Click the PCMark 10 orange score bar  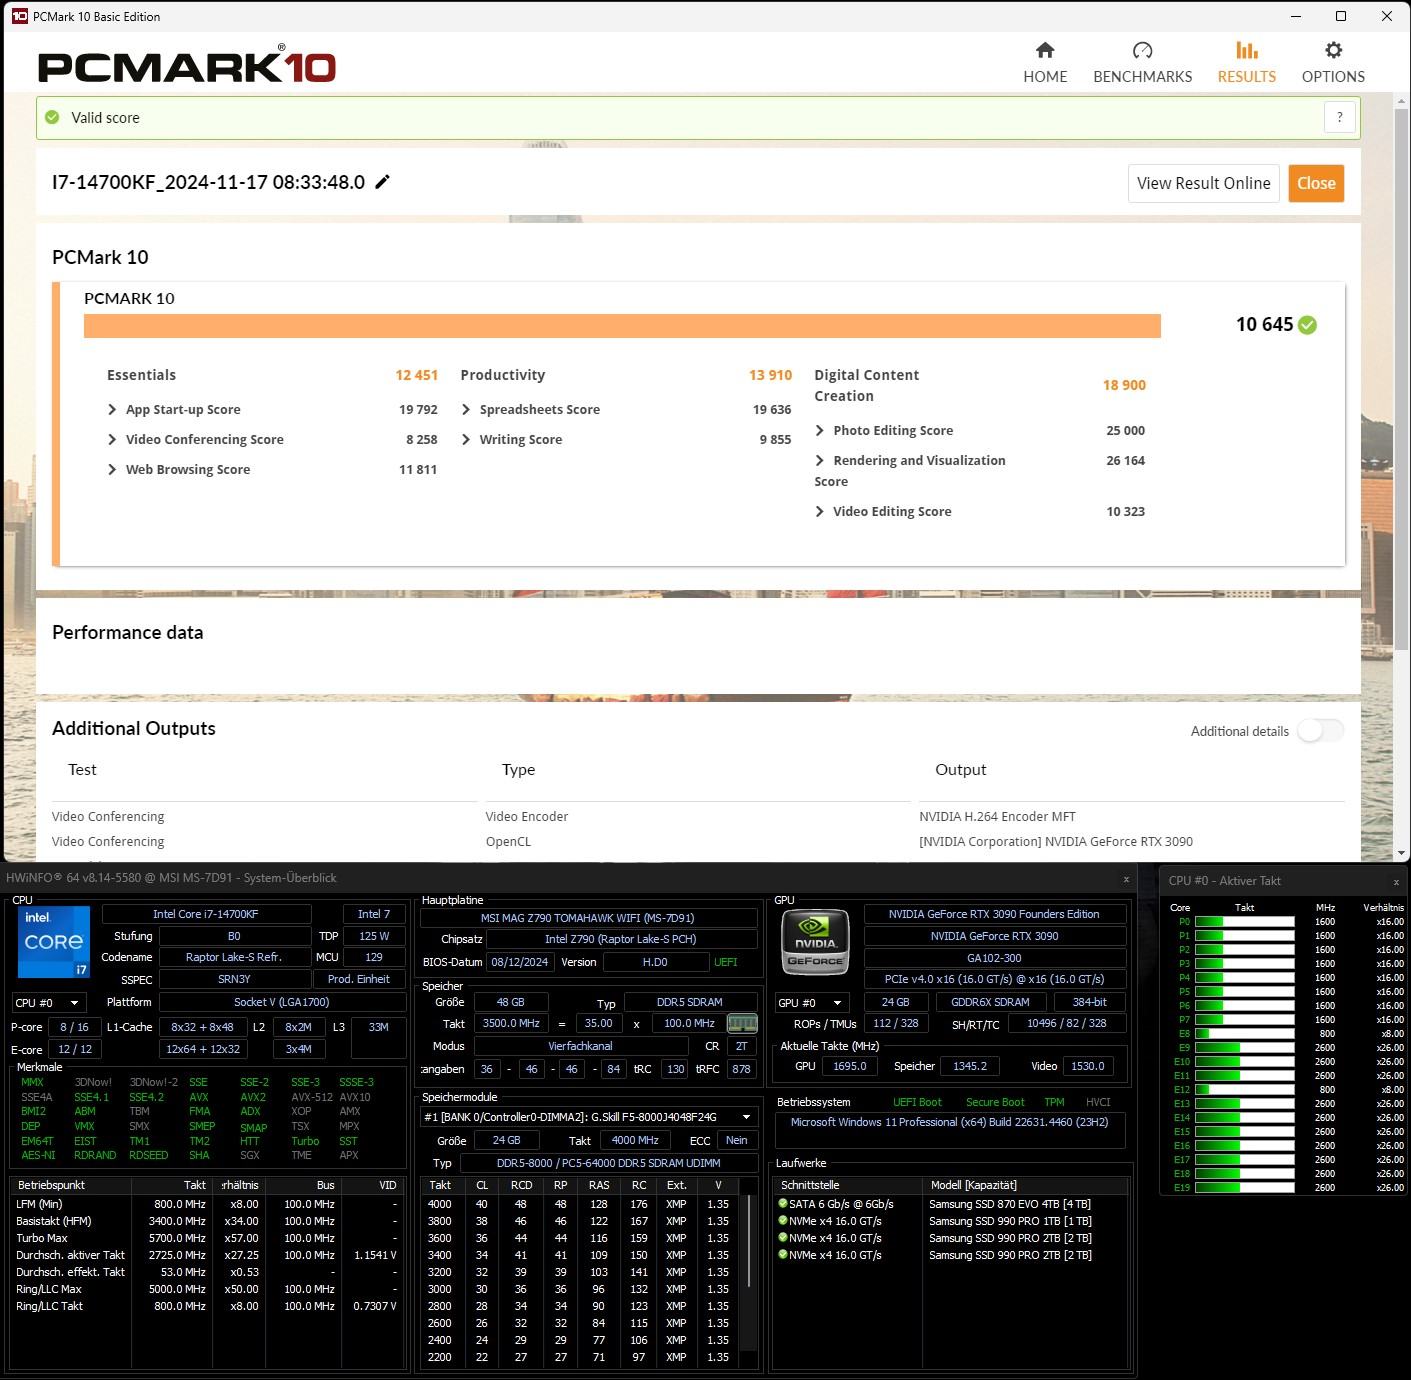point(622,326)
